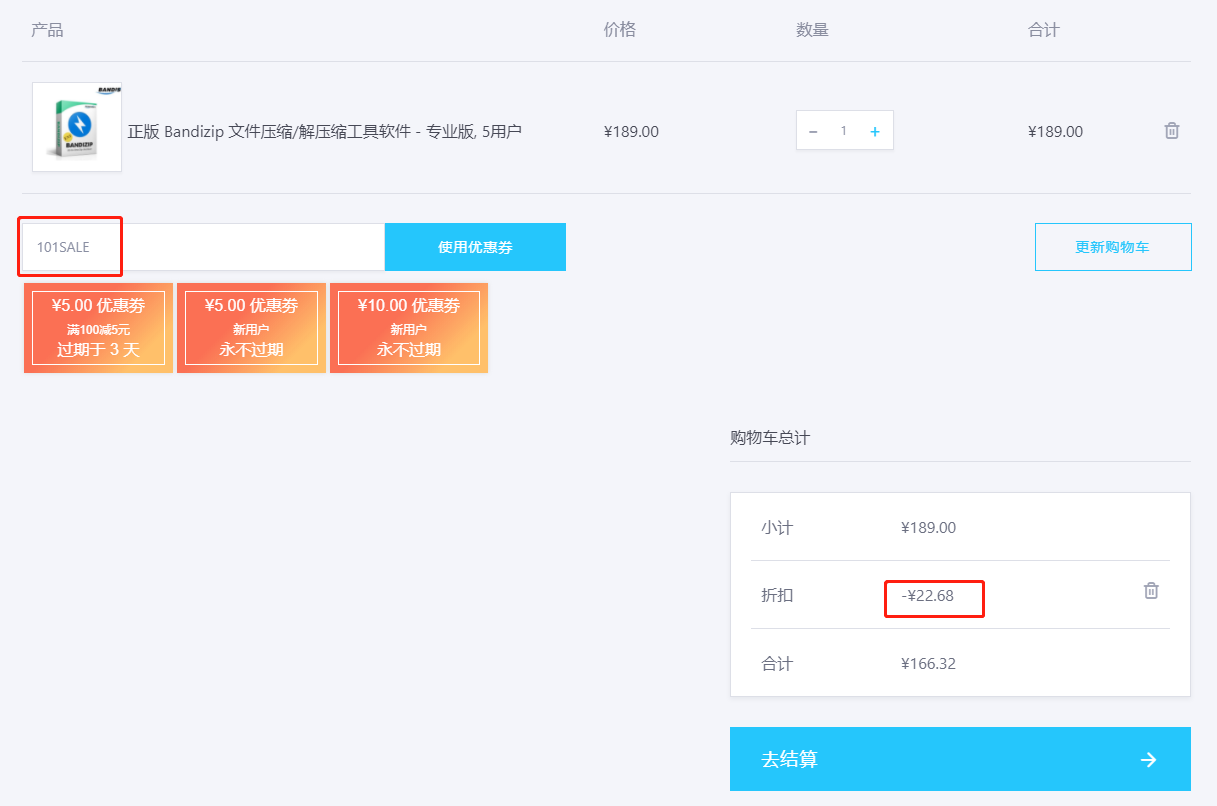Click the 小计 label
Image resolution: width=1217 pixels, height=806 pixels.
point(777,527)
